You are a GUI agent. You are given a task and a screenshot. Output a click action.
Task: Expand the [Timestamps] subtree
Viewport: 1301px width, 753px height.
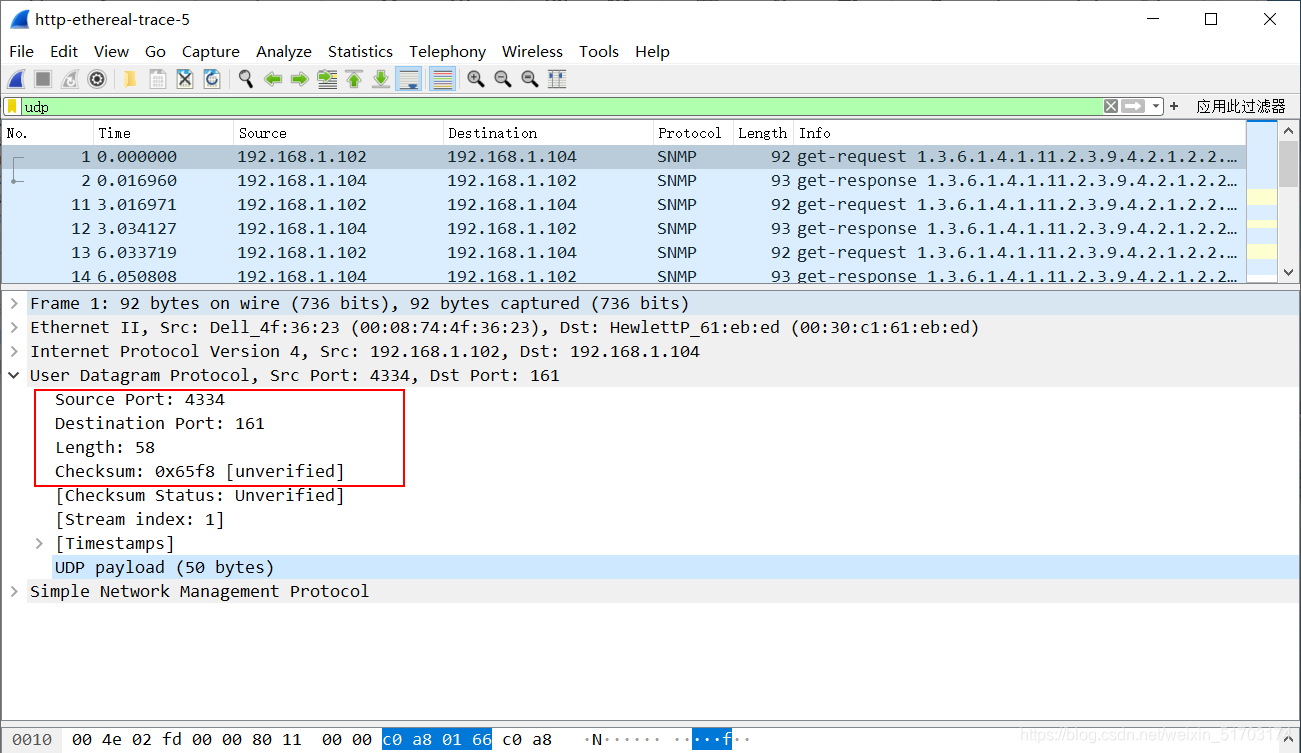coord(40,543)
